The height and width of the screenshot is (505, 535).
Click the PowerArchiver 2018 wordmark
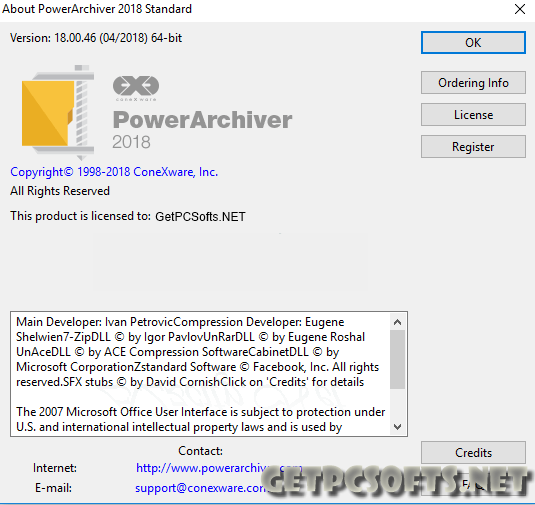tap(202, 129)
